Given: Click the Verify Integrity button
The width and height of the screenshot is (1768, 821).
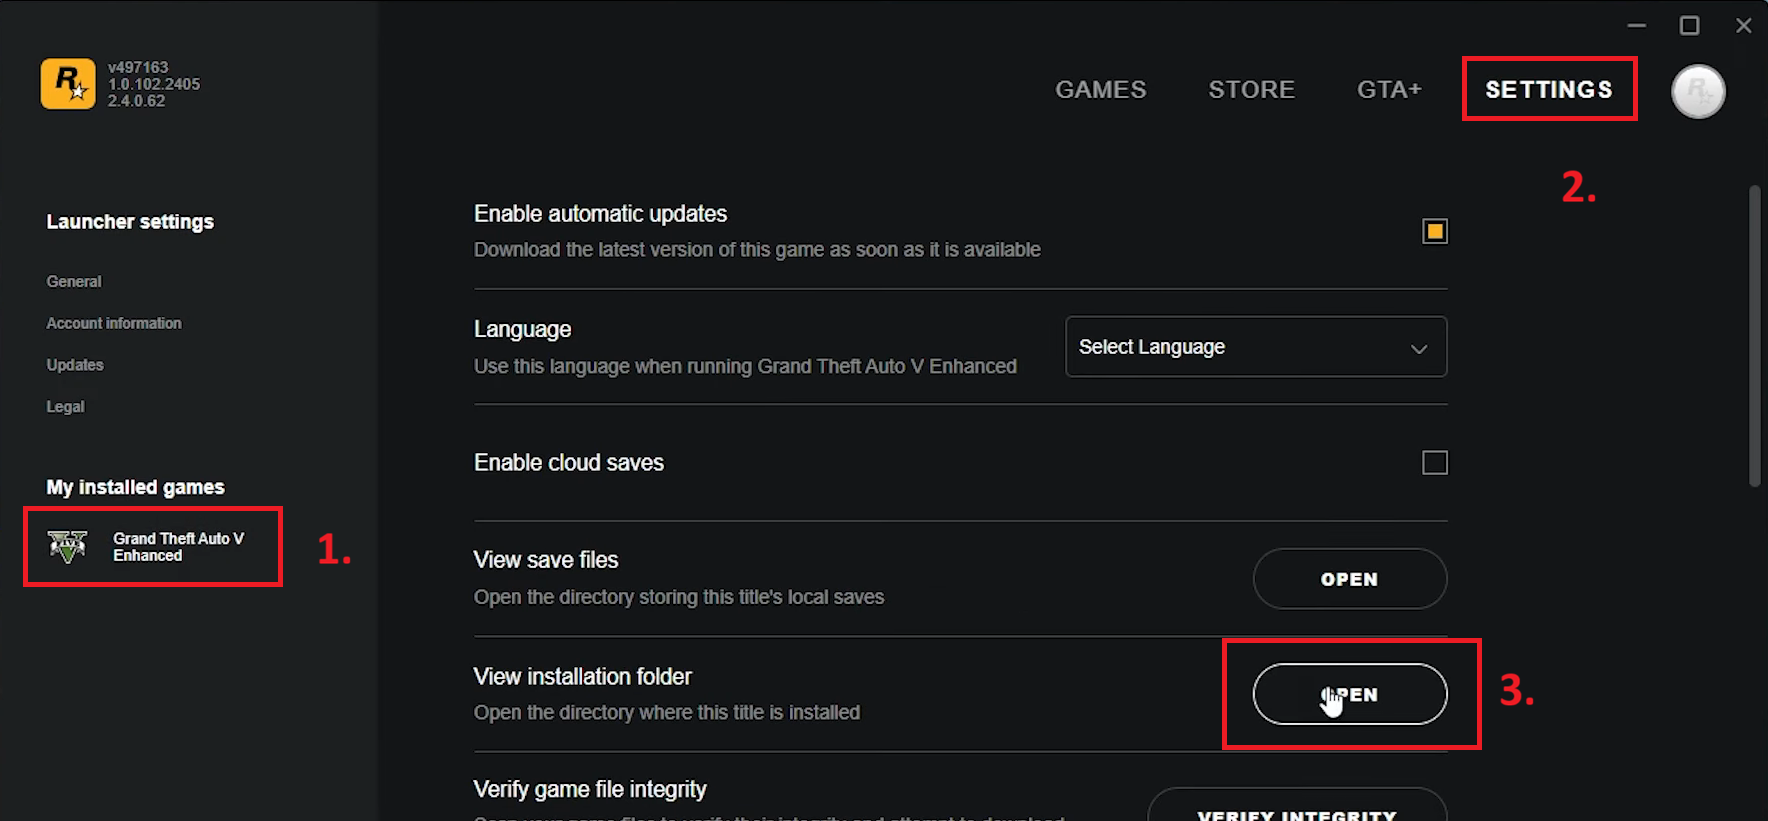Looking at the screenshot, I should (x=1296, y=811).
